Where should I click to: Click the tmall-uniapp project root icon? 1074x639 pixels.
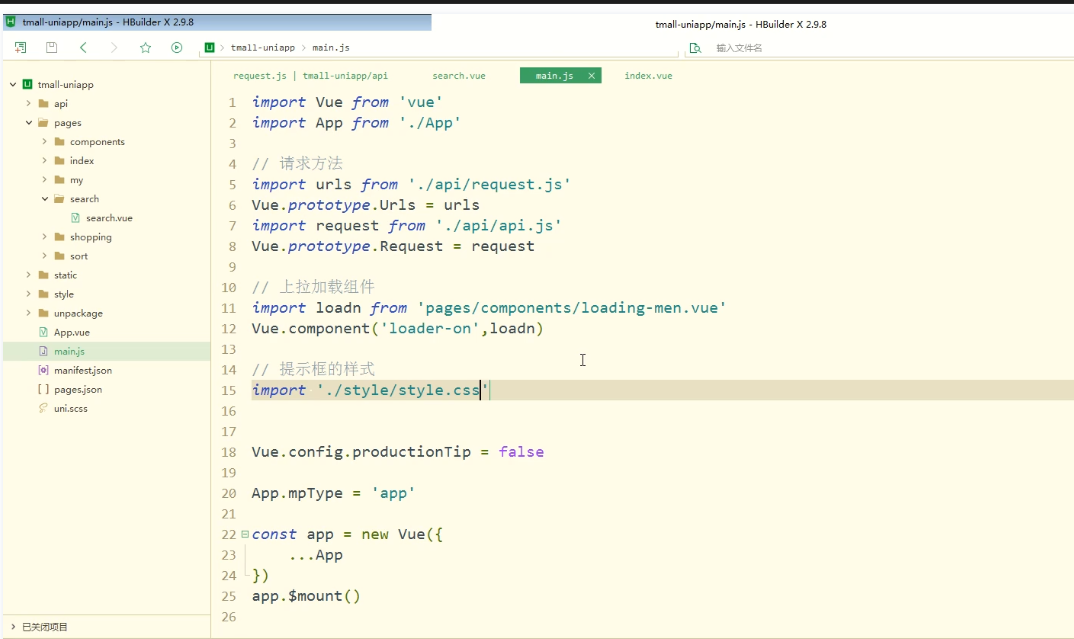pos(27,84)
